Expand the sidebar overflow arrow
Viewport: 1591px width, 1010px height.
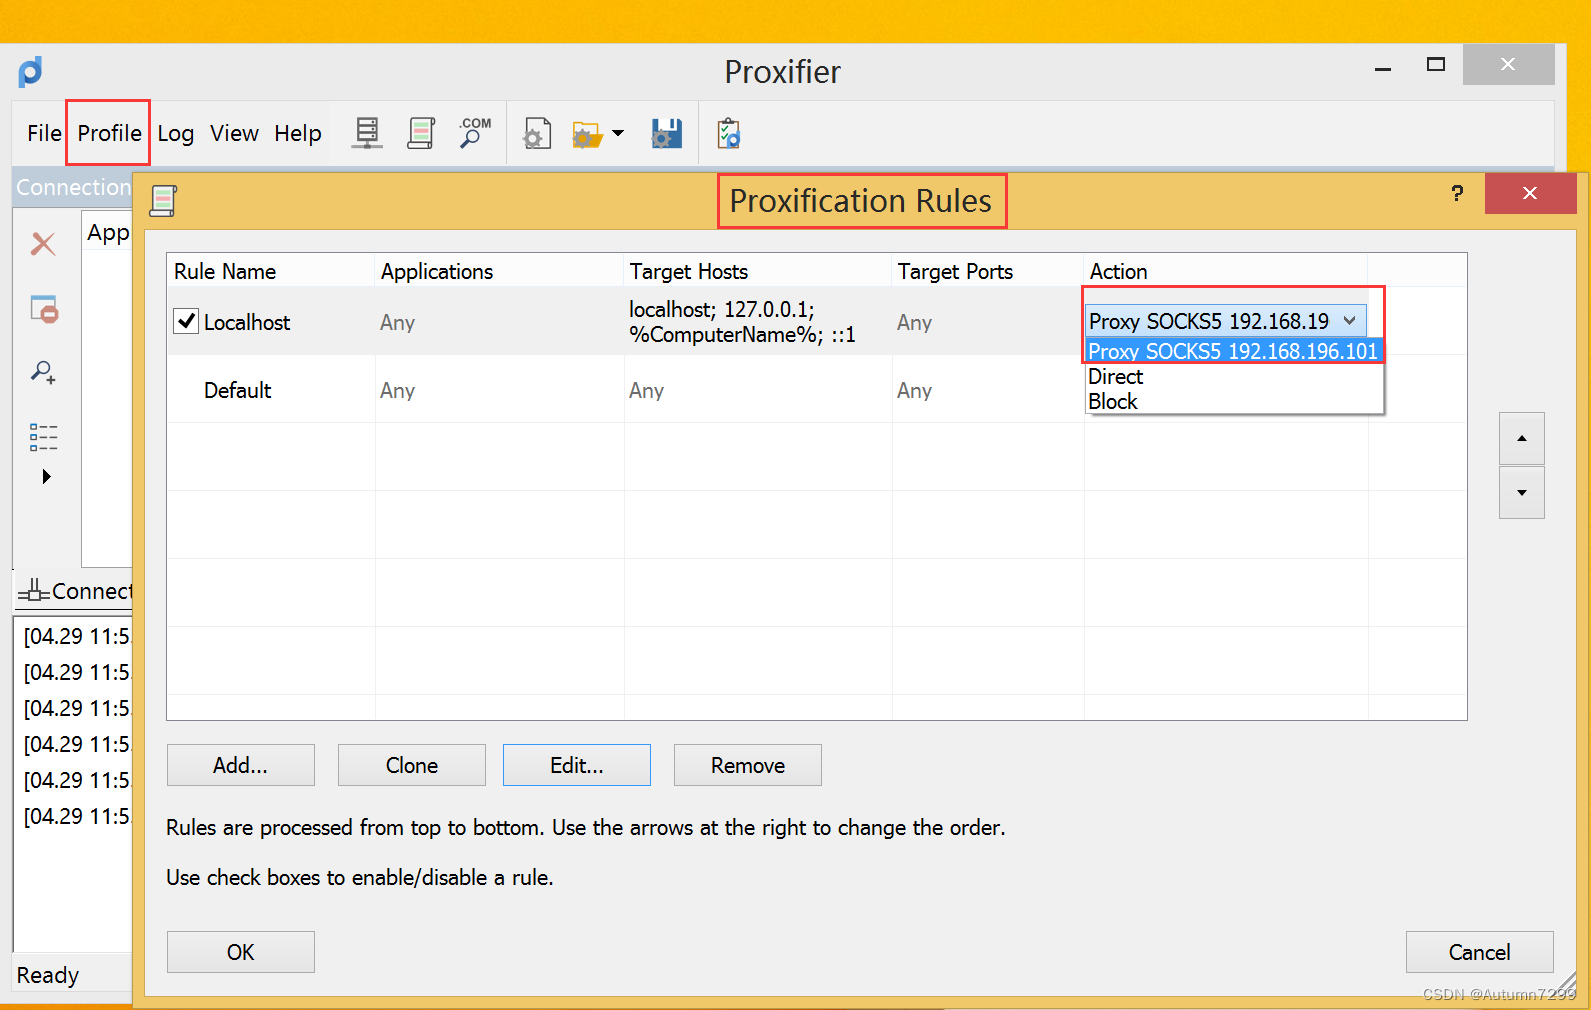(x=46, y=477)
